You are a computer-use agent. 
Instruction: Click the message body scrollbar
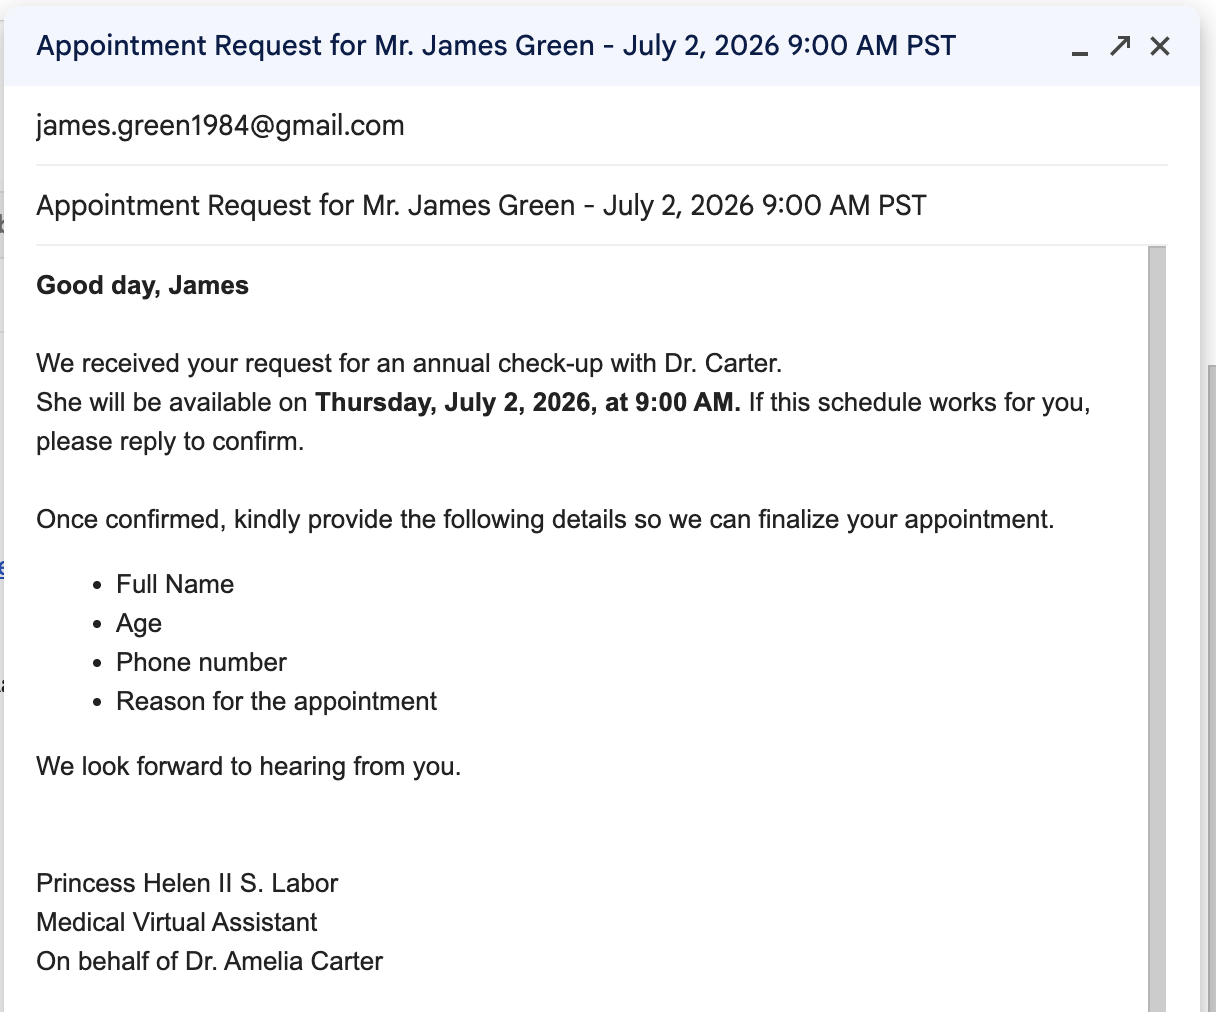tap(1157, 628)
